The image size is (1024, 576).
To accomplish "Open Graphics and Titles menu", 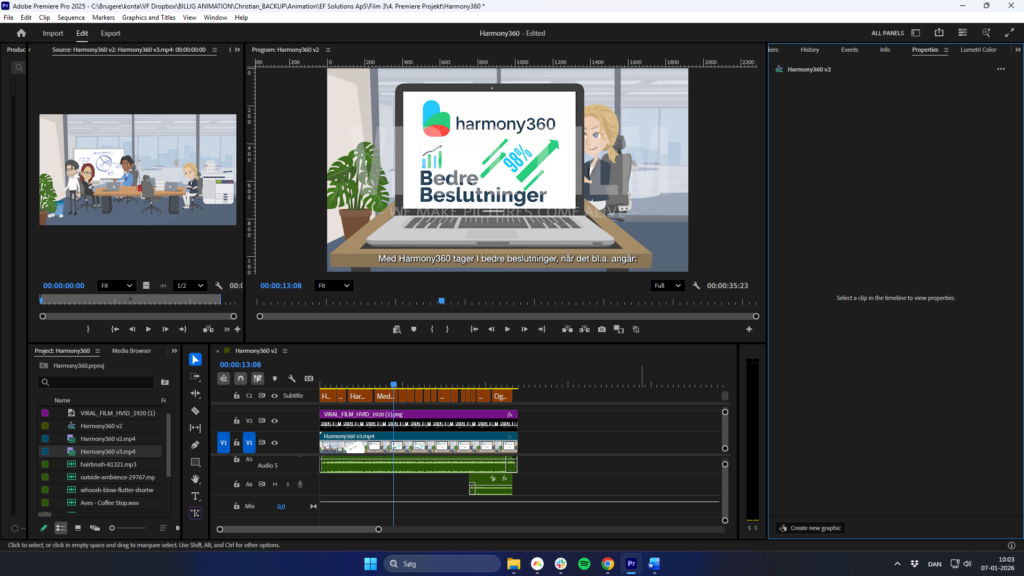I will pos(148,18).
